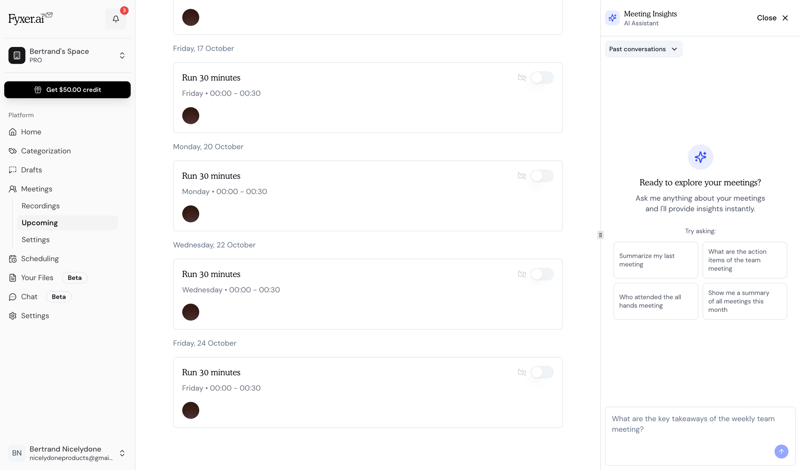Screen dimensions: 800x470
Task: Open the notifications bell
Action: pyautogui.click(x=116, y=19)
